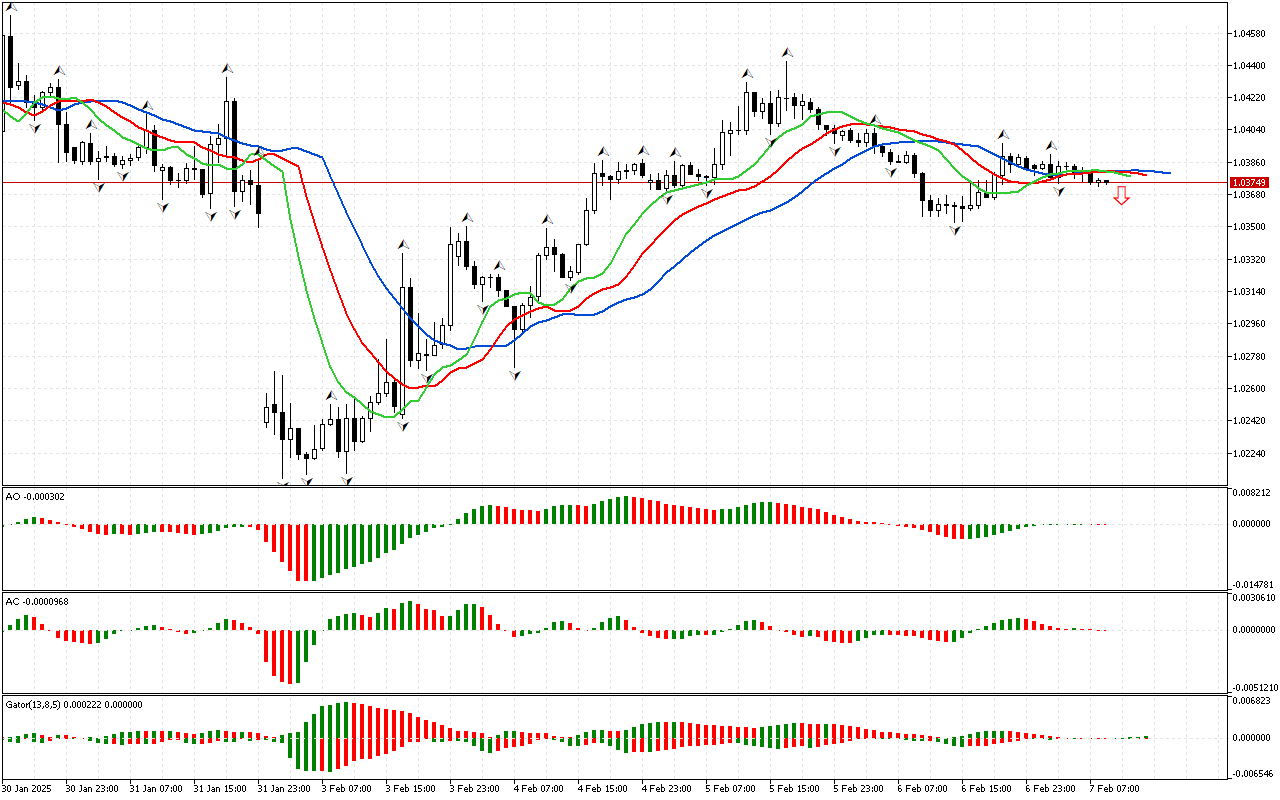Click the 1.03320 price scale value
Screen dimensions: 1280x800
pos(1251,259)
